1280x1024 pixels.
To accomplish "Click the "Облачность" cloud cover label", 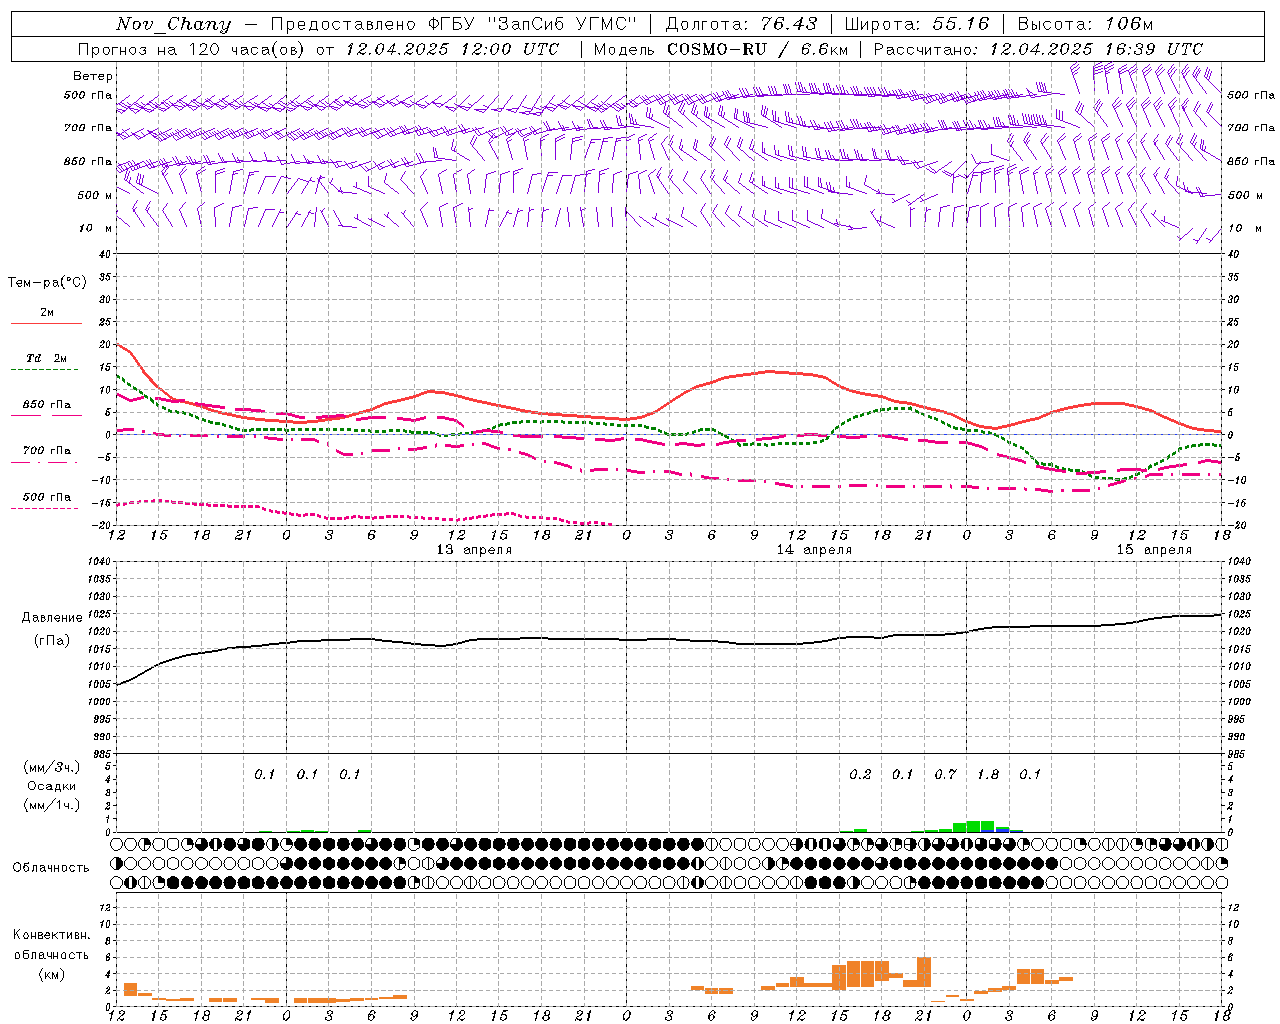I will 51,868.
